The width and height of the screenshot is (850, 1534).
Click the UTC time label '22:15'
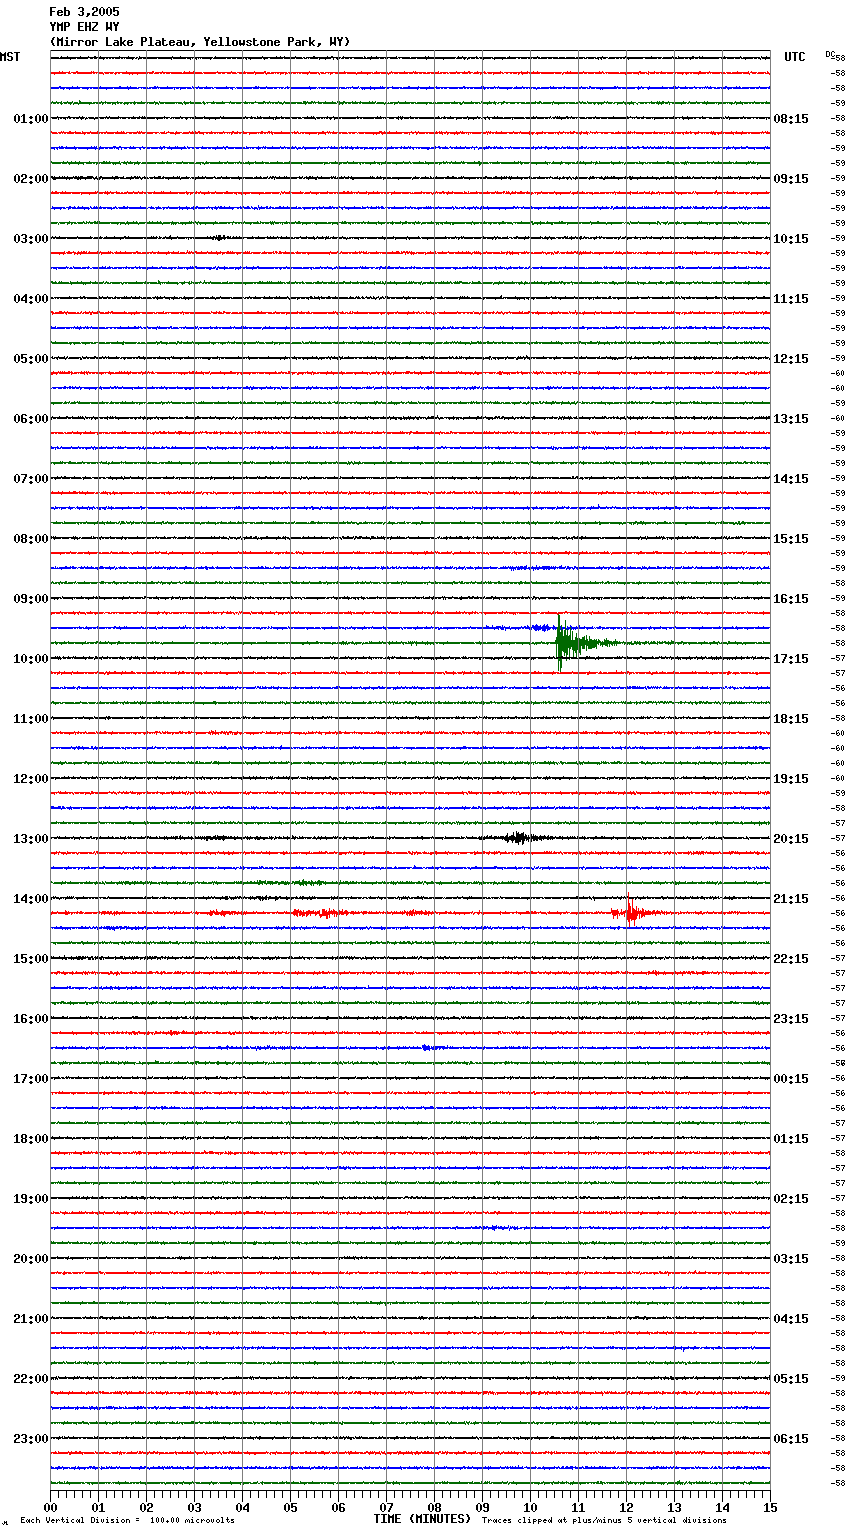pos(791,959)
